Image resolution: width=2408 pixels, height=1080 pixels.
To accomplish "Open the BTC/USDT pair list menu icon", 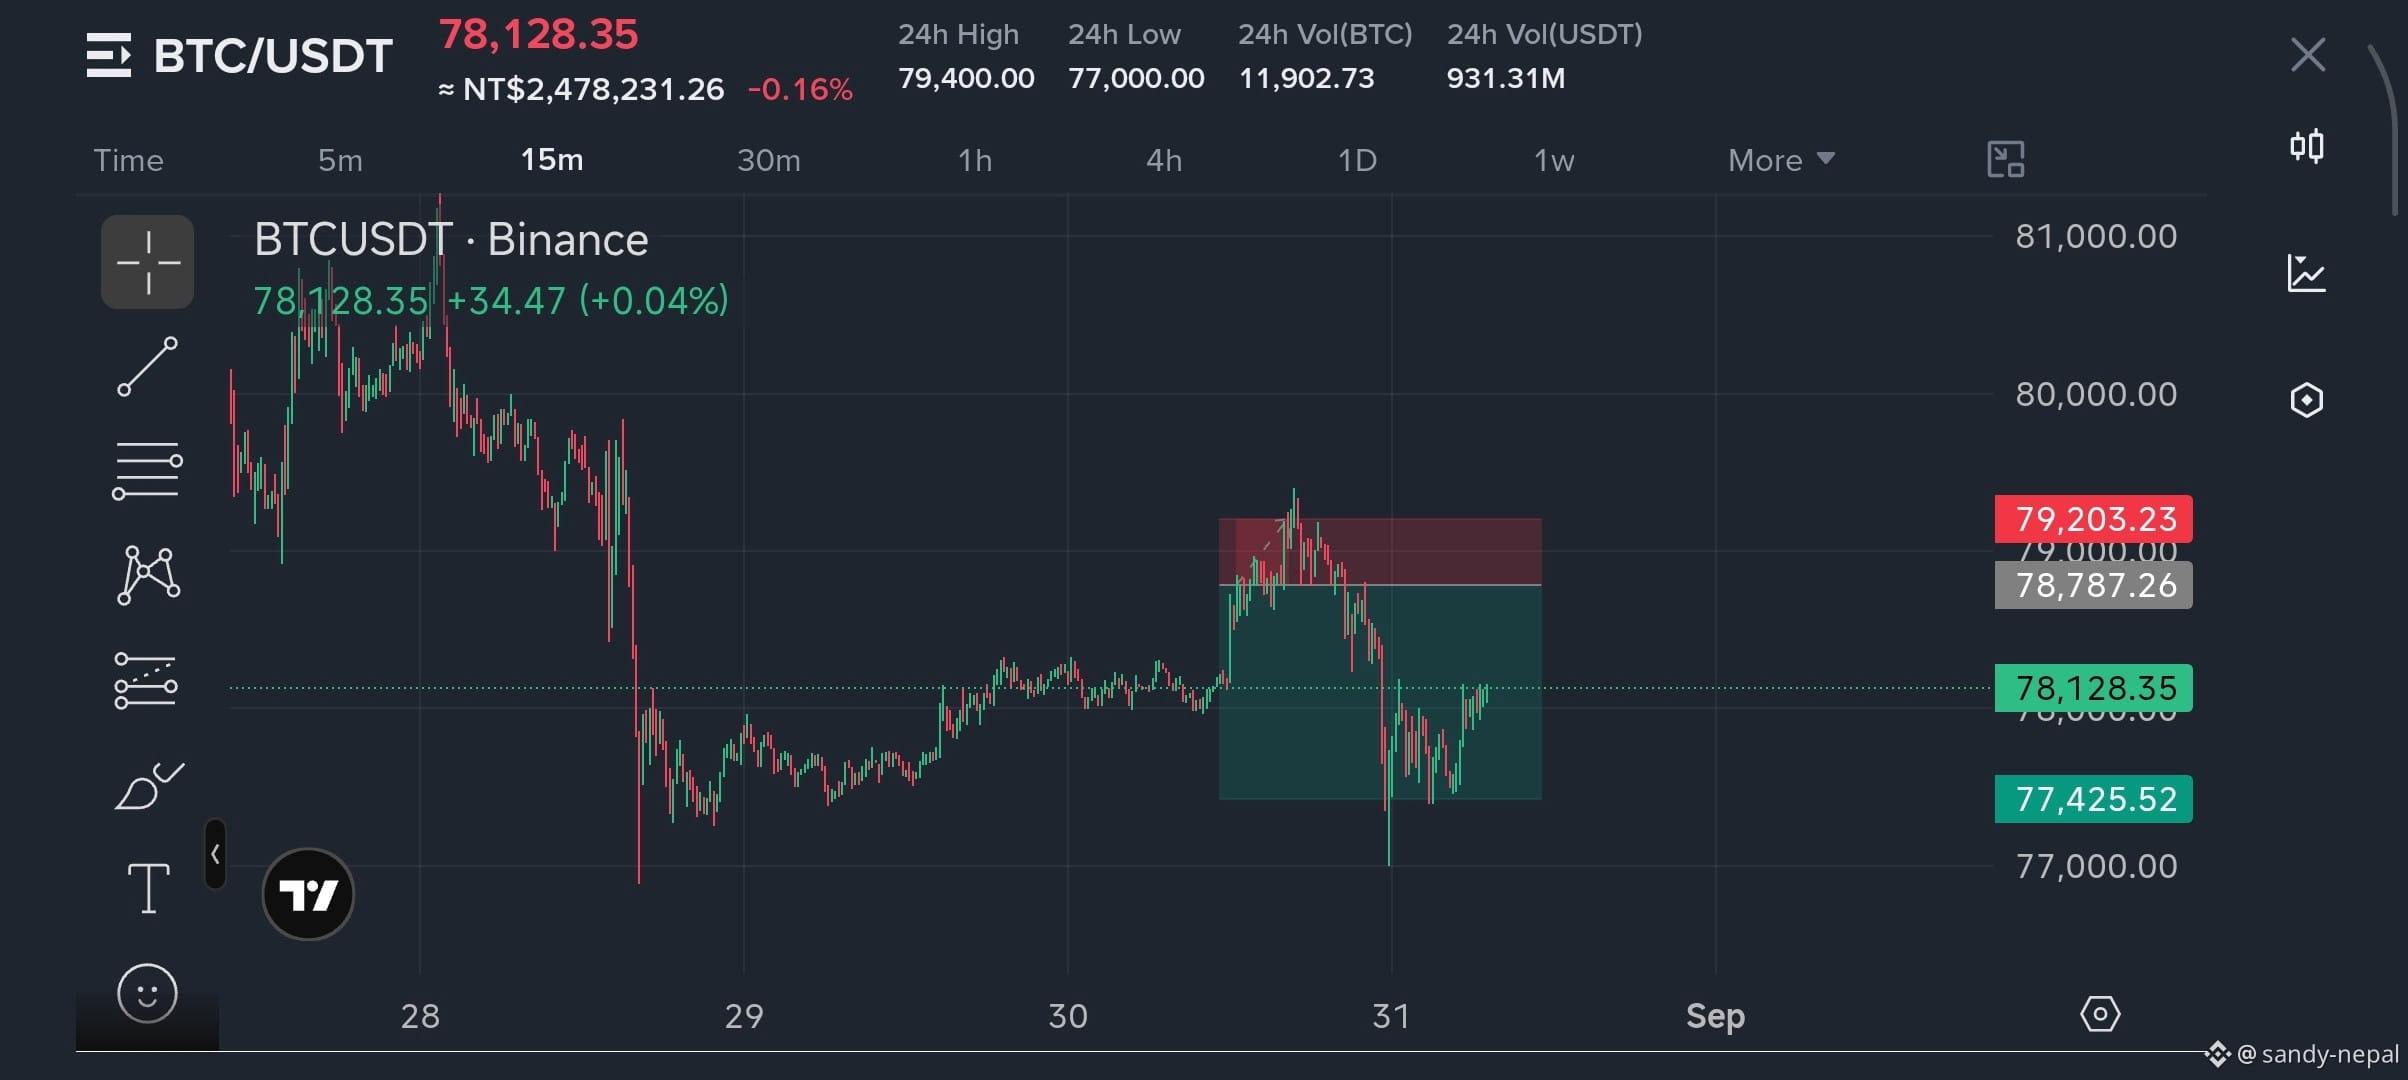I will point(108,55).
